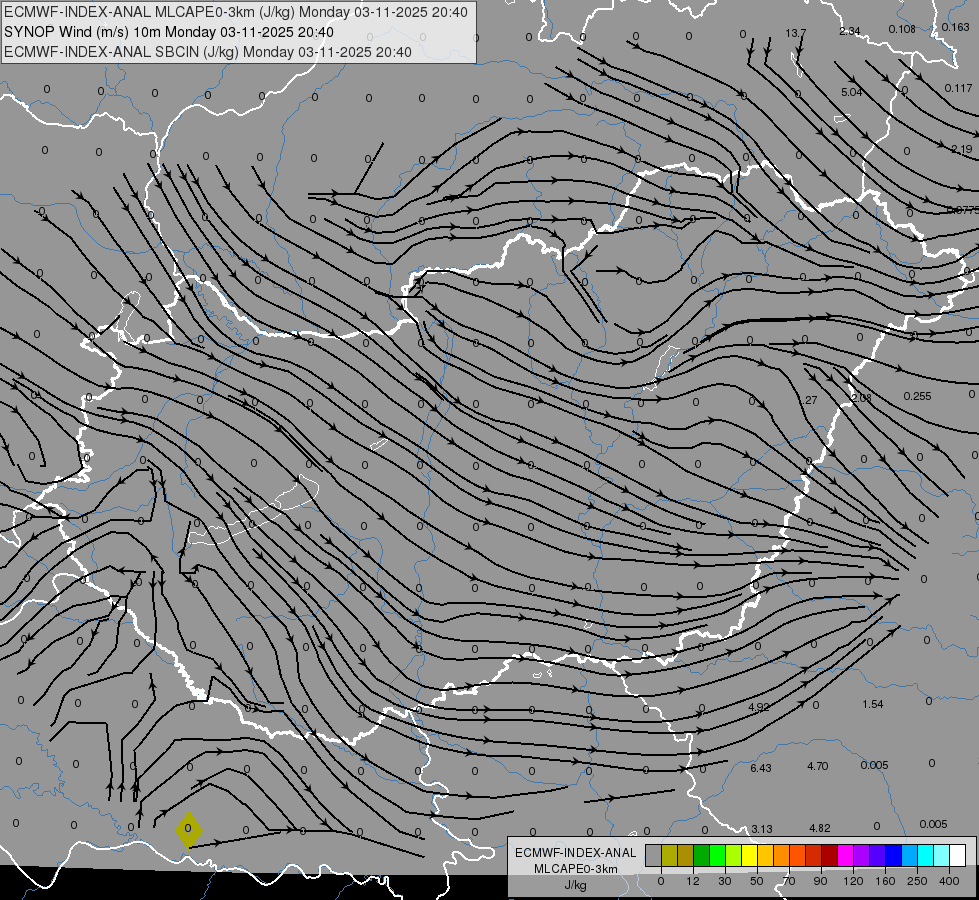Click the yellow diamond station marker
This screenshot has width=979, height=900.
tap(189, 830)
